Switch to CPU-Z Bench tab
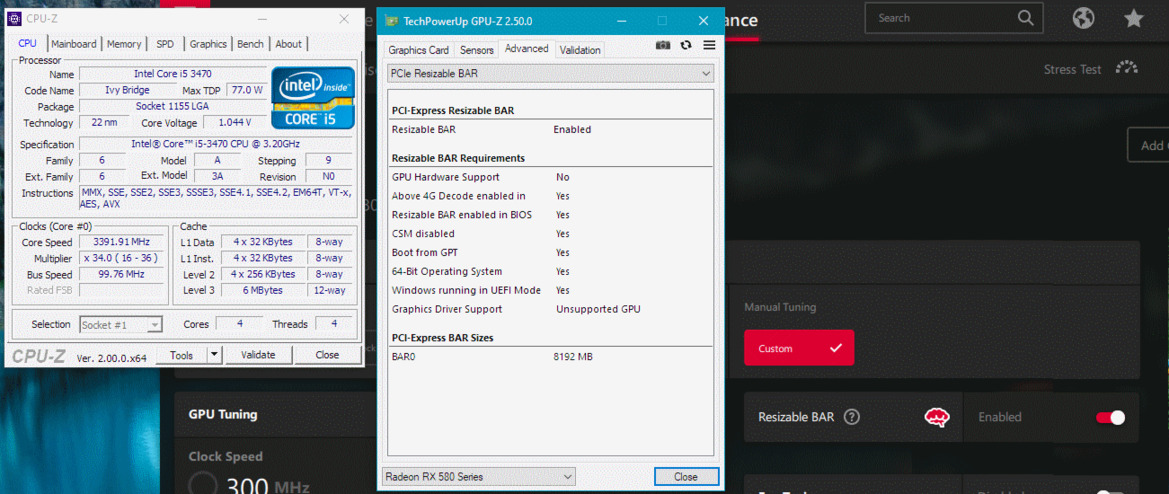This screenshot has width=1169, height=494. point(250,44)
